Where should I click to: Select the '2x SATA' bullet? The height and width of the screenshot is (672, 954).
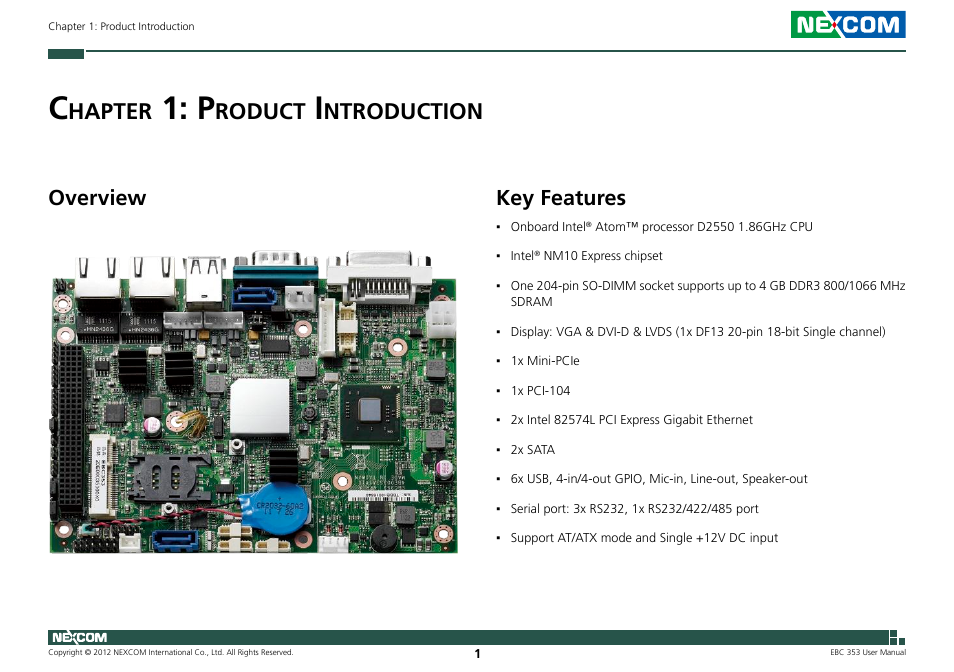532,450
